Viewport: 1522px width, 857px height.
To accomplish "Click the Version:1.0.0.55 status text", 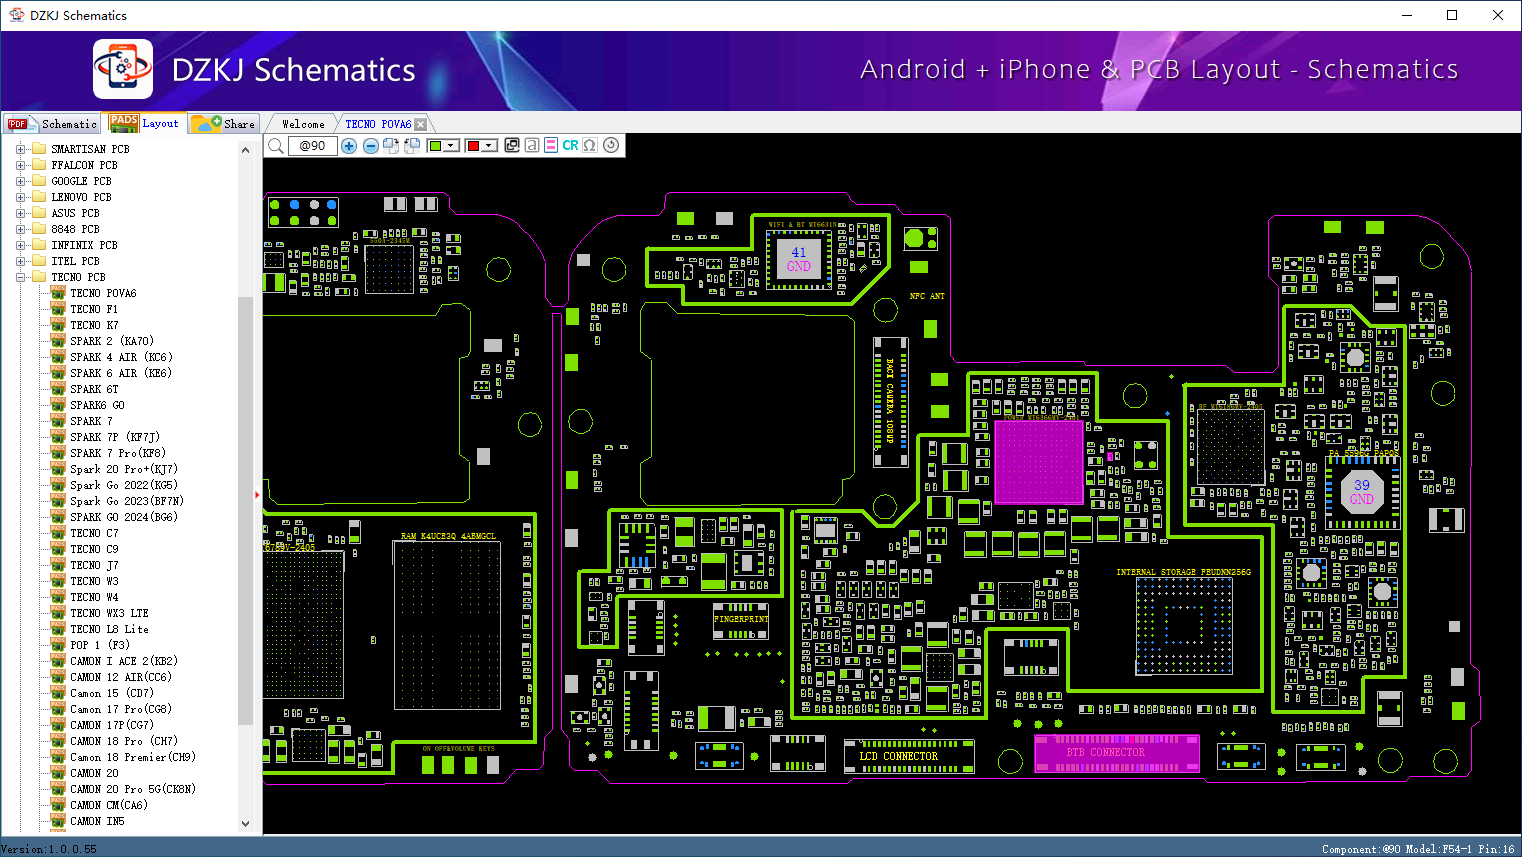I will (49, 849).
